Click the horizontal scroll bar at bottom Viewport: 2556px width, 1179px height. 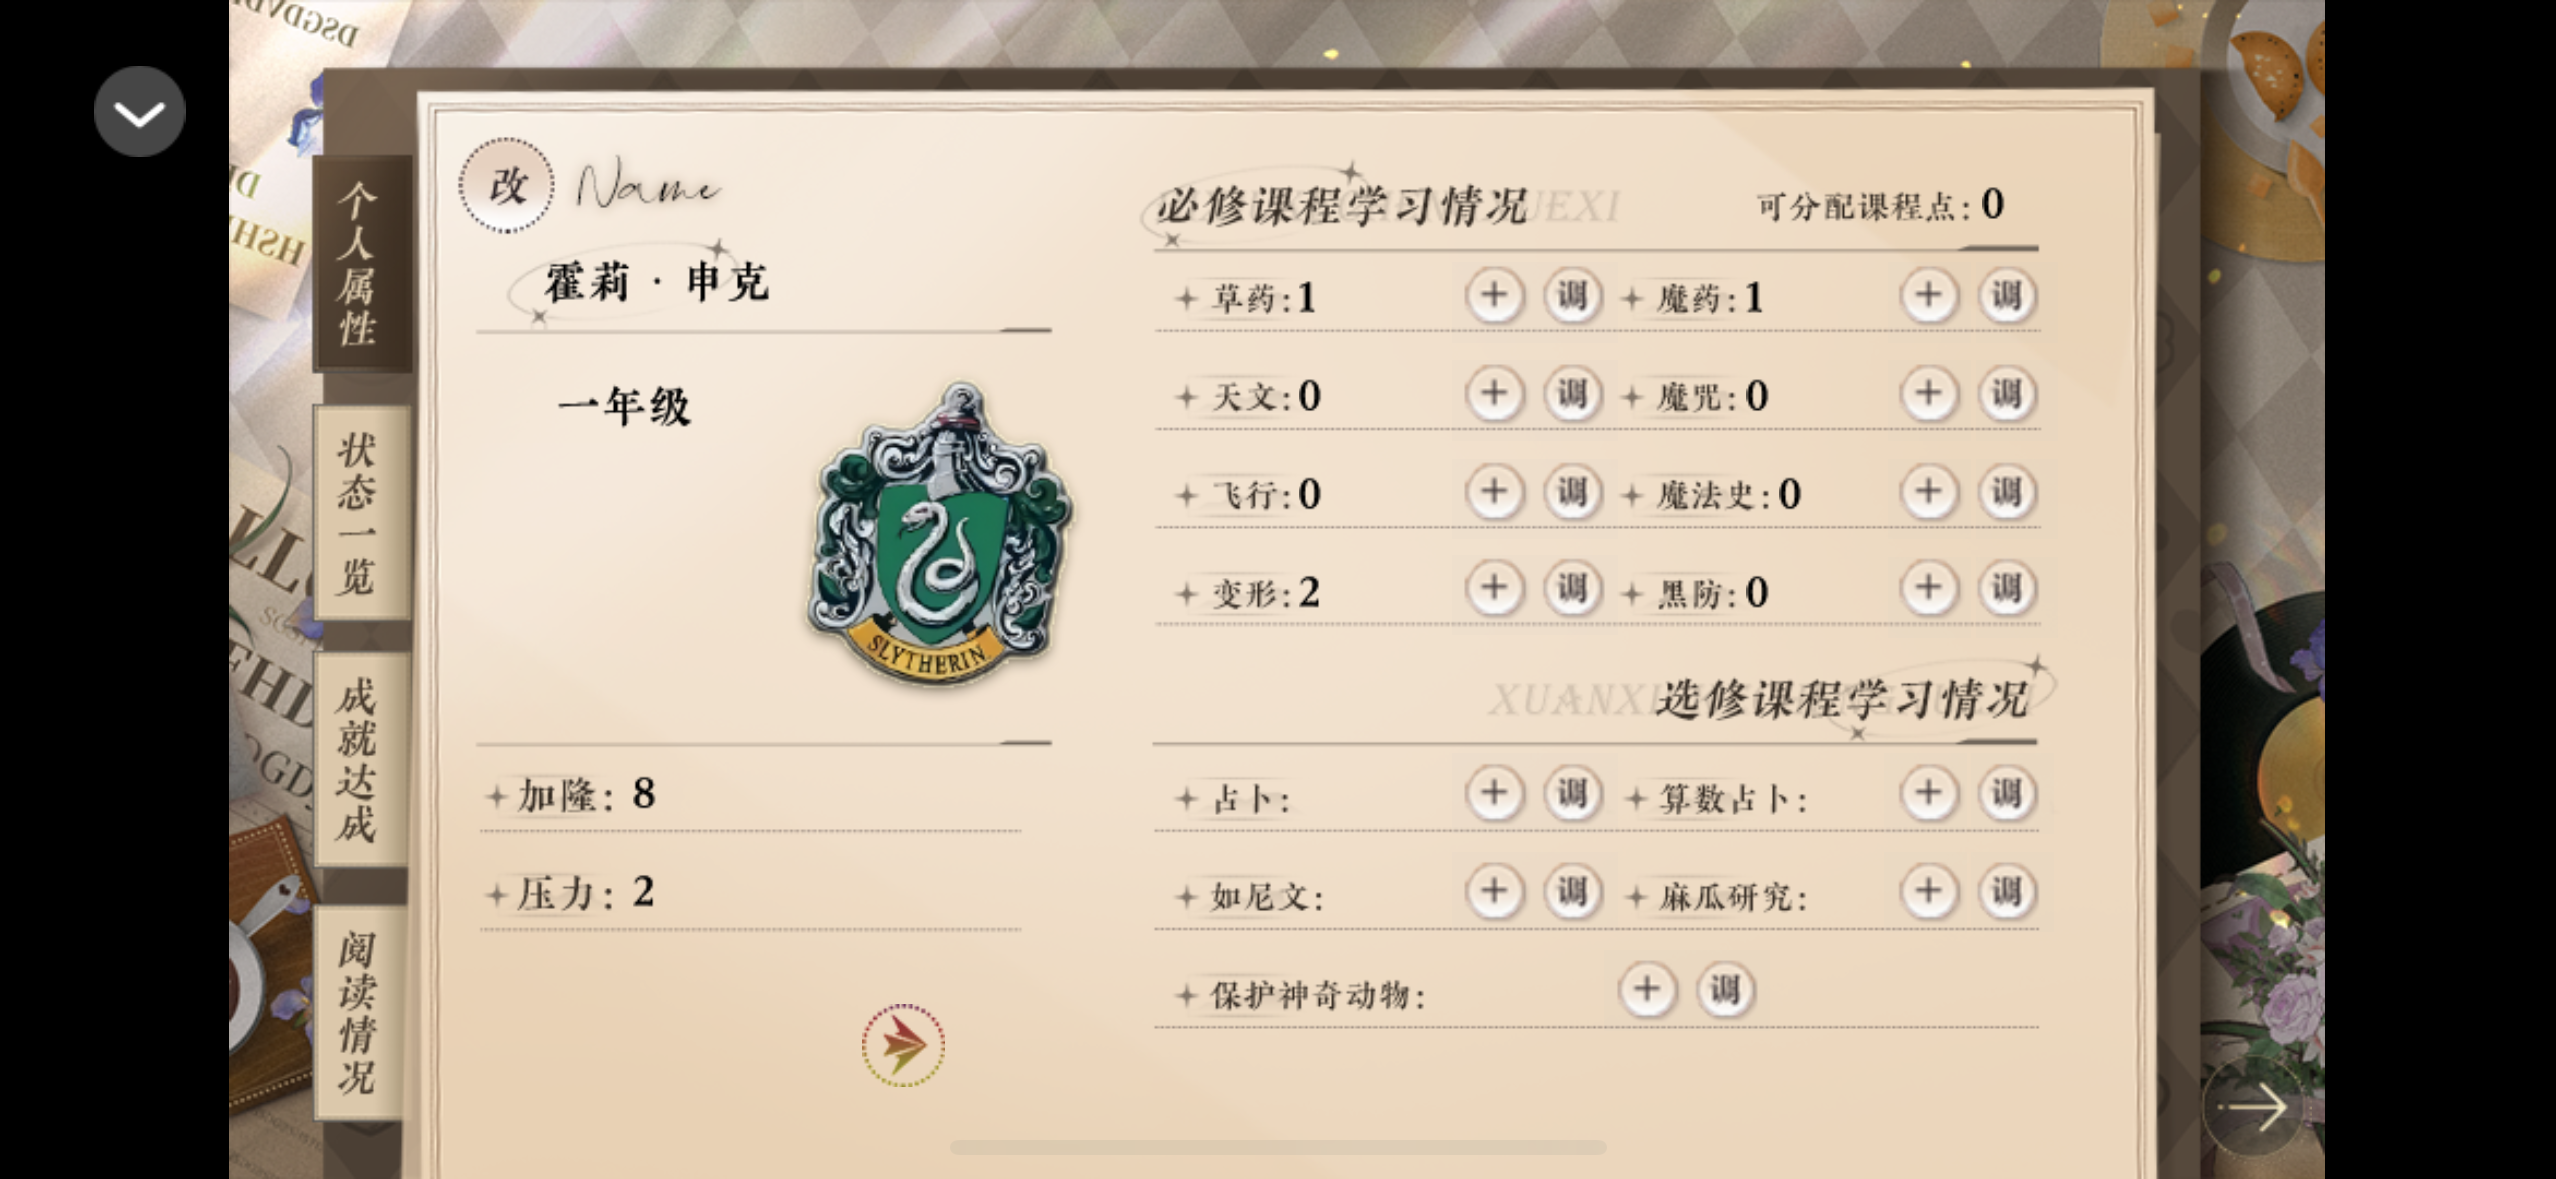pos(1277,1147)
